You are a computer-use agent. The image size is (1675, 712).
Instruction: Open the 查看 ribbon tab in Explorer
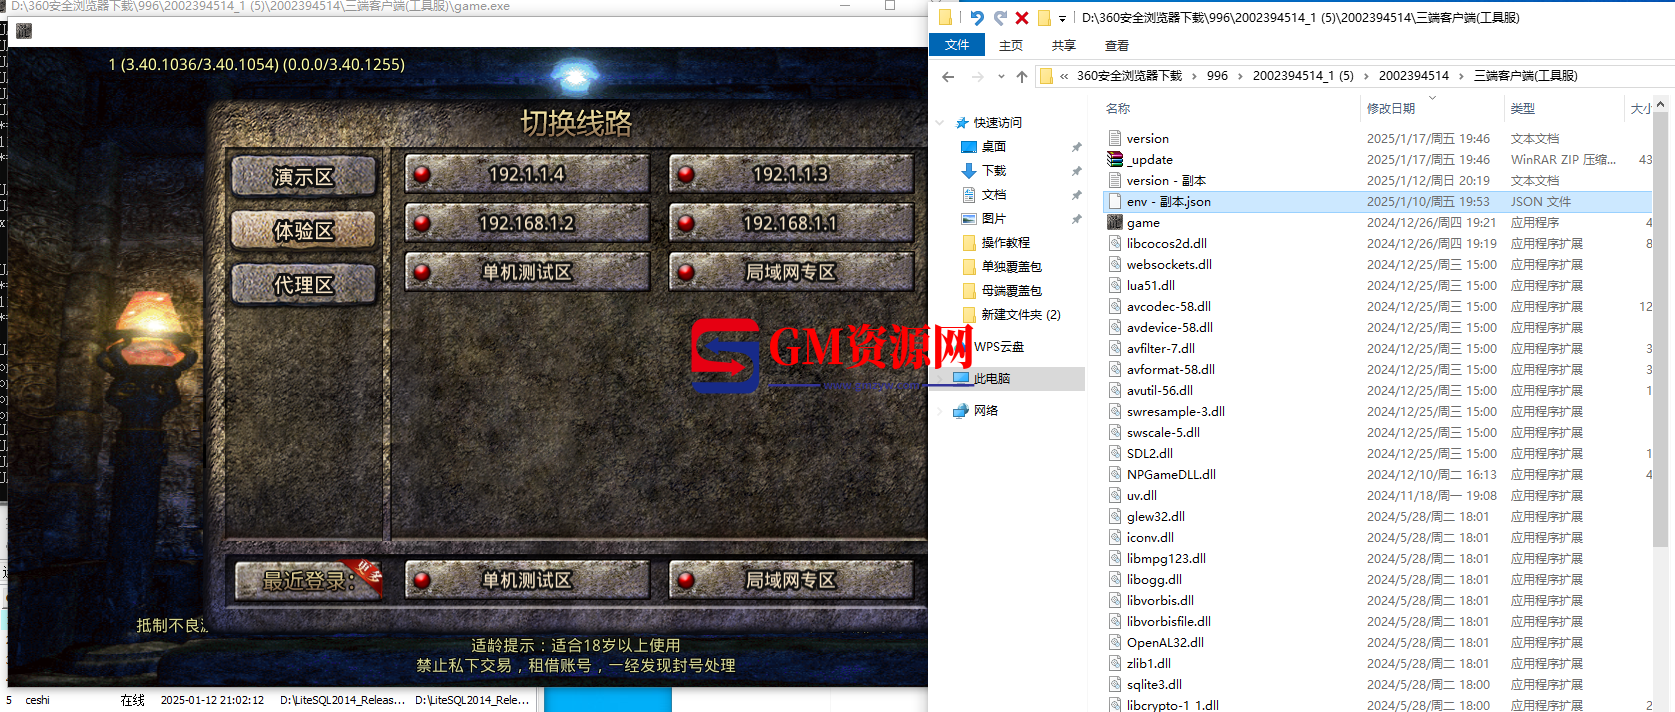[x=1117, y=45]
